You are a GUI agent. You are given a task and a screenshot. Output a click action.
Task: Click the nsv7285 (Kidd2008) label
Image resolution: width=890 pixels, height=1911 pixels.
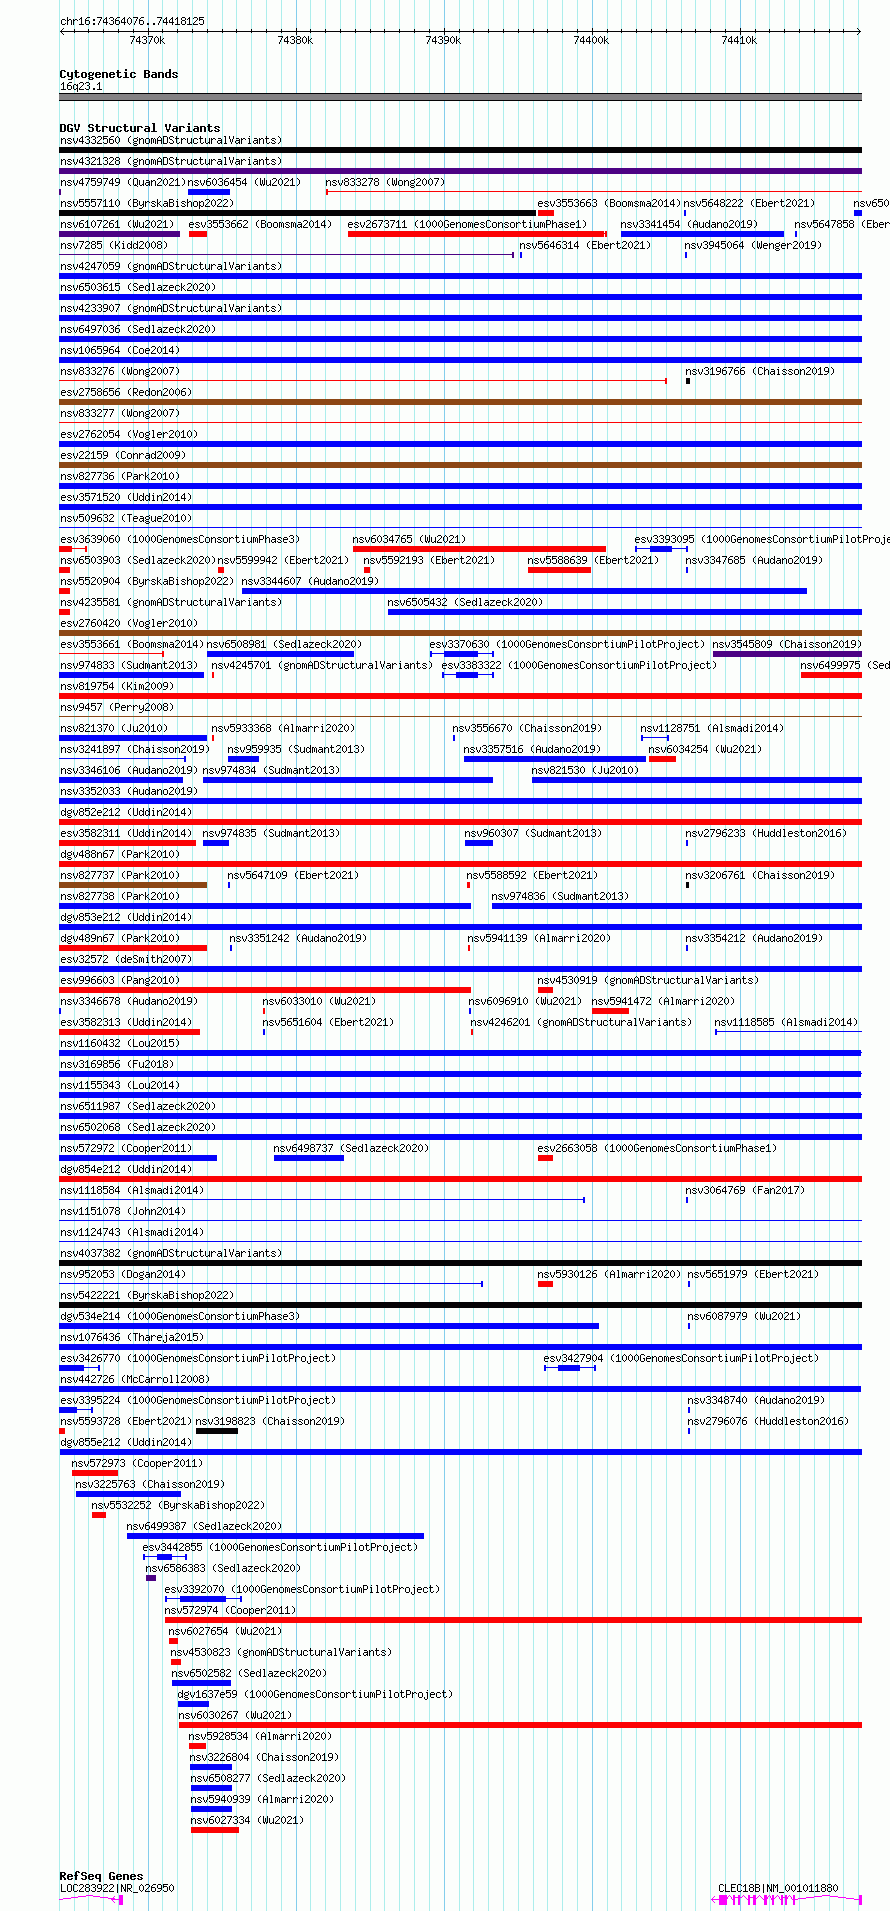point(114,245)
